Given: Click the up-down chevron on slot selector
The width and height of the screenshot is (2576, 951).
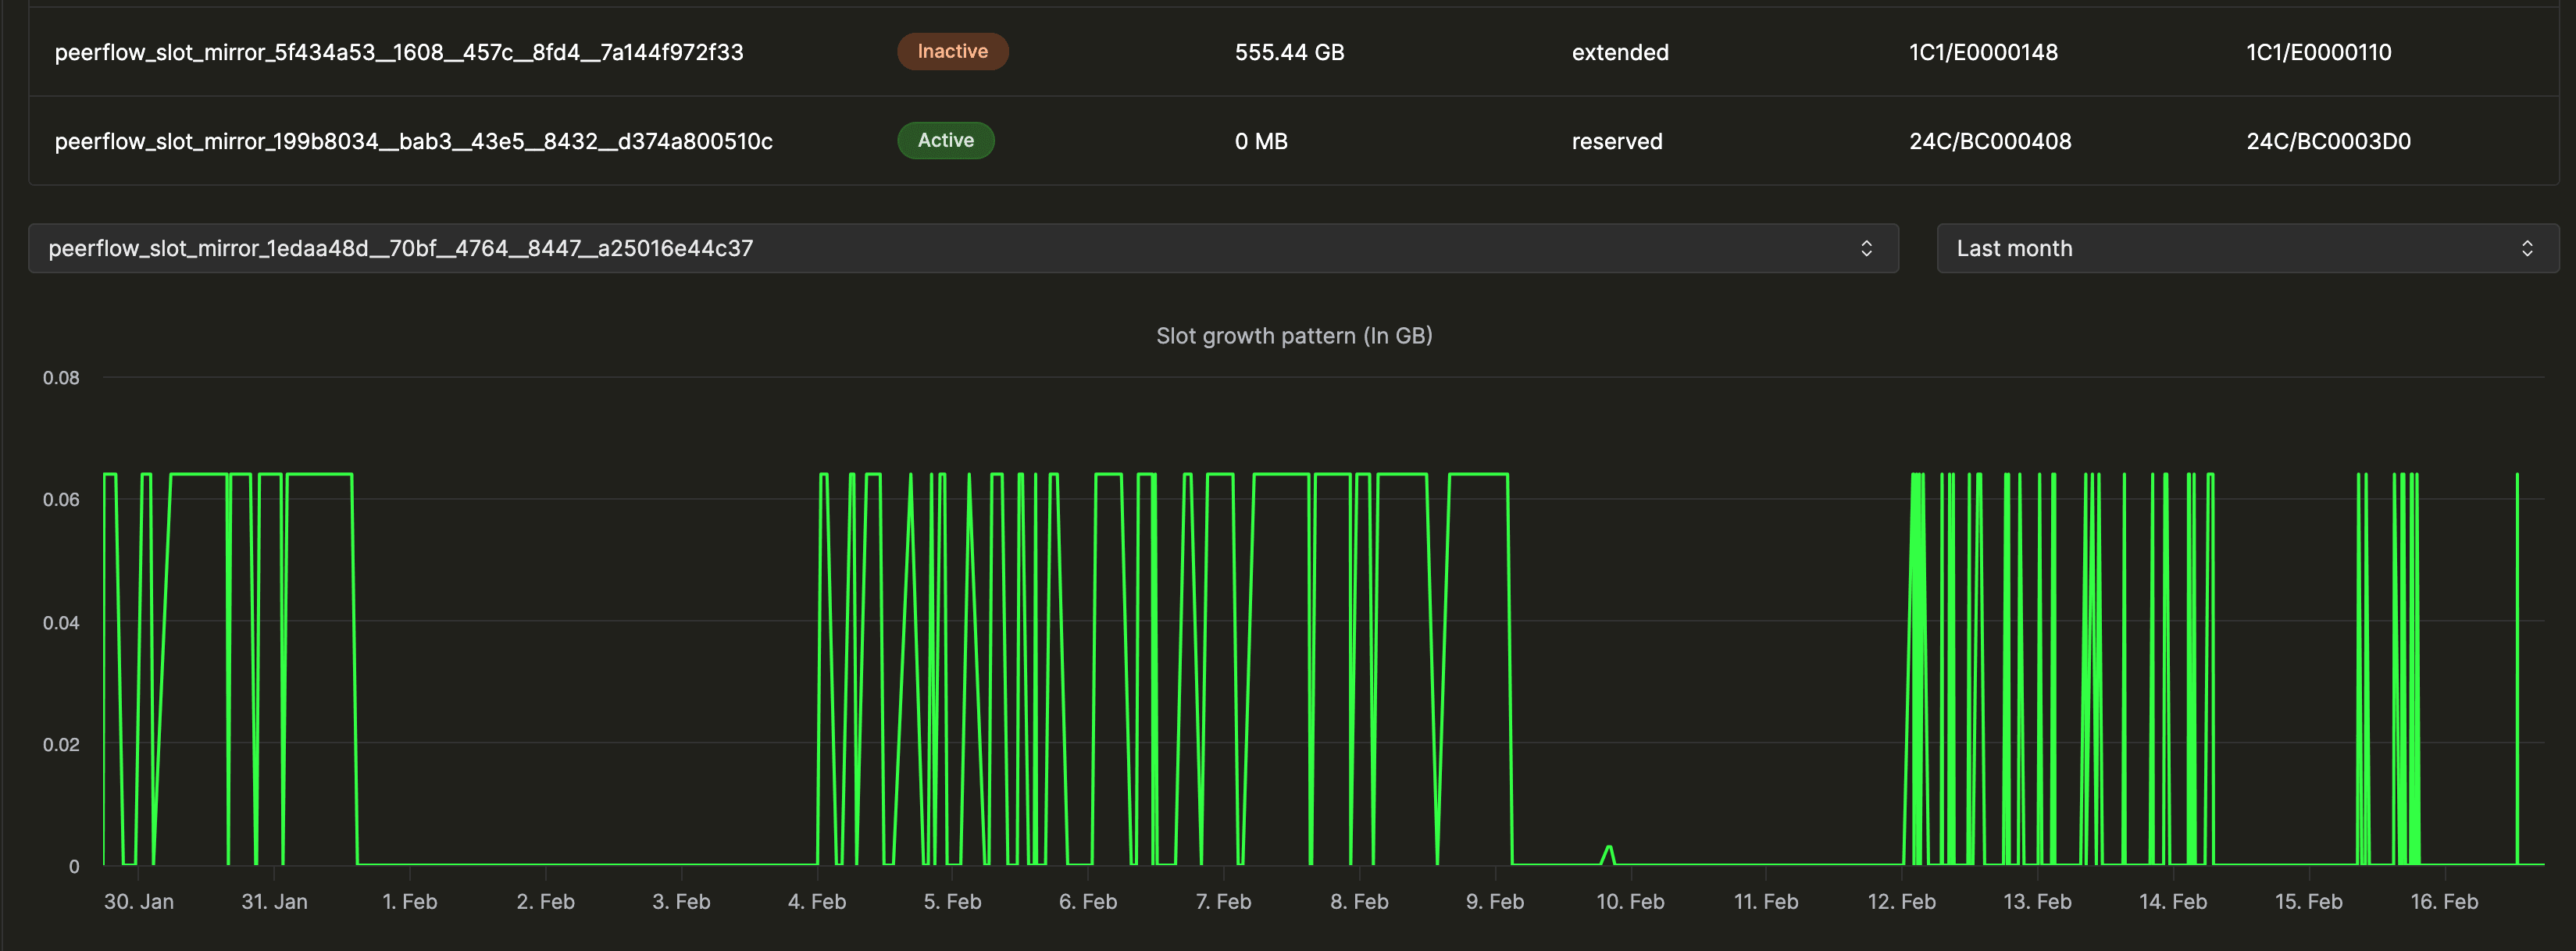Looking at the screenshot, I should 1866,248.
